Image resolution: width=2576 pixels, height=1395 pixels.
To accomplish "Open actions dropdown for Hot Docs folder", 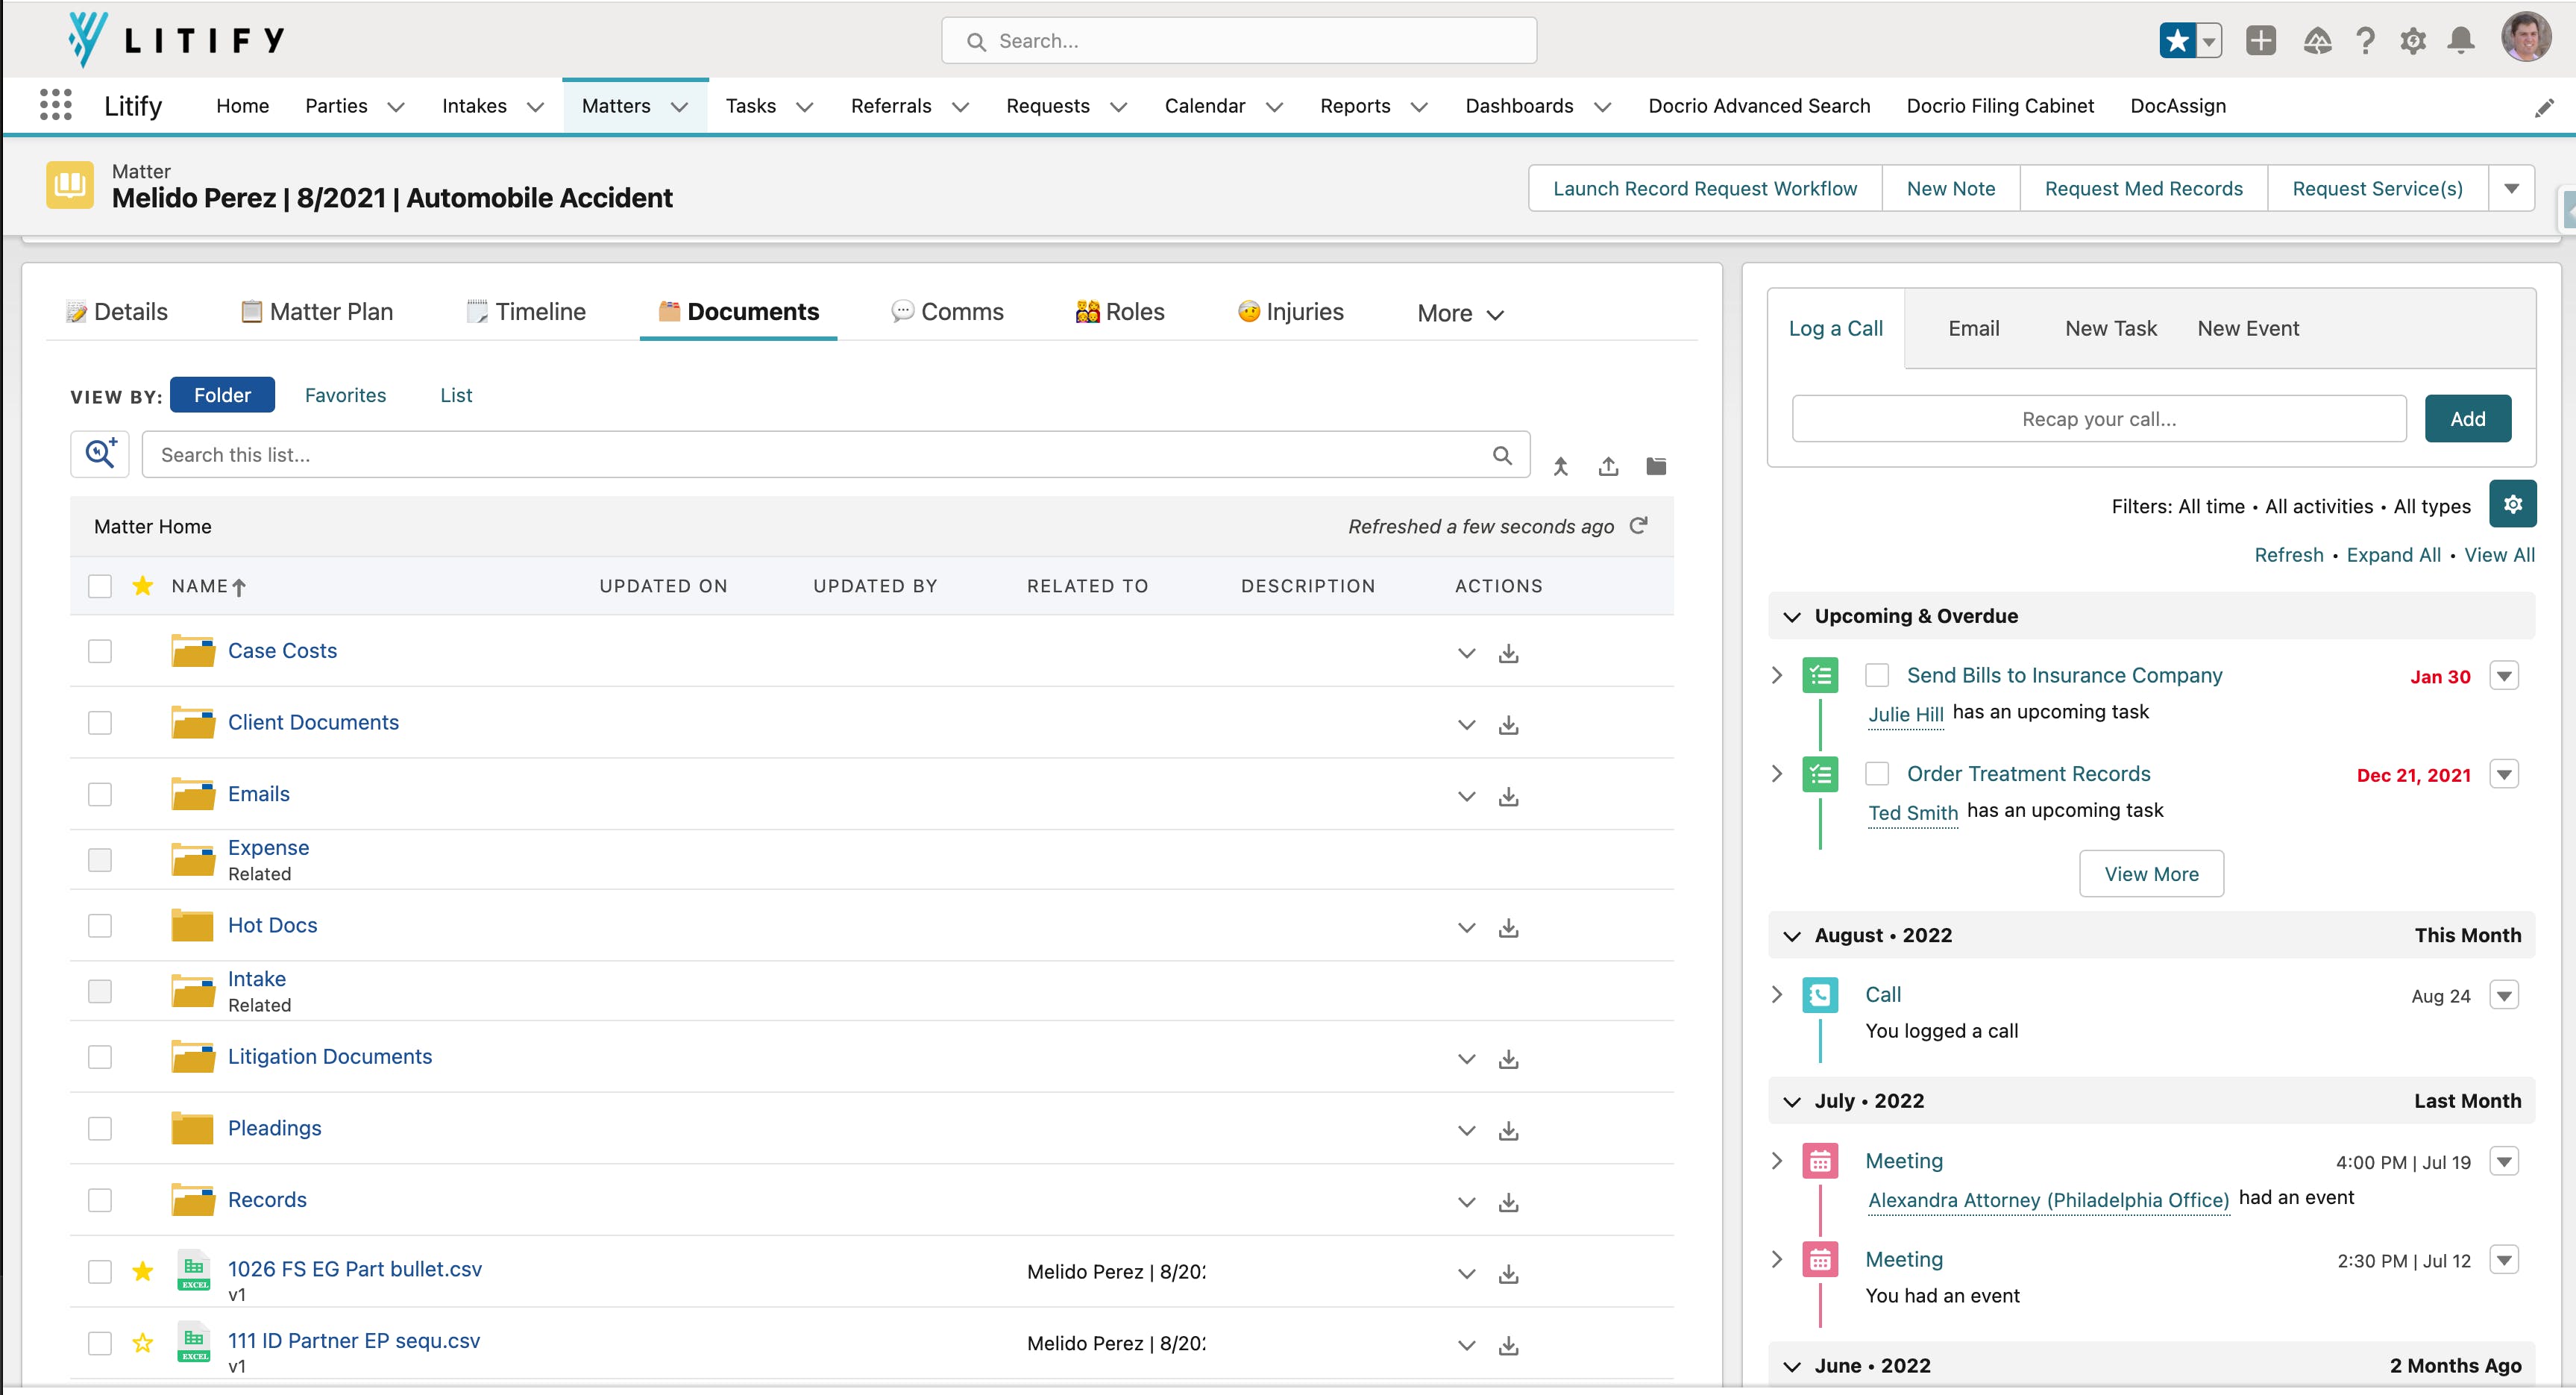I will pos(1466,927).
